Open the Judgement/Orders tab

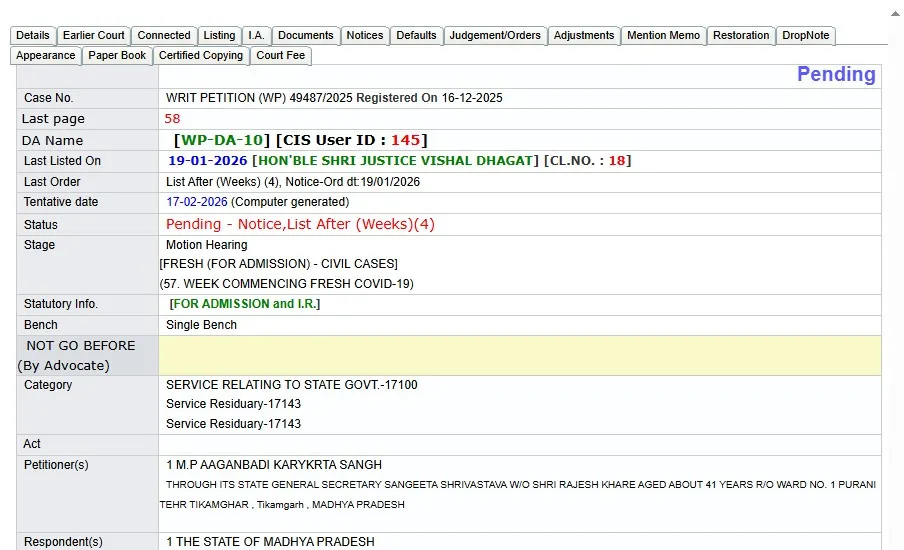coord(495,35)
